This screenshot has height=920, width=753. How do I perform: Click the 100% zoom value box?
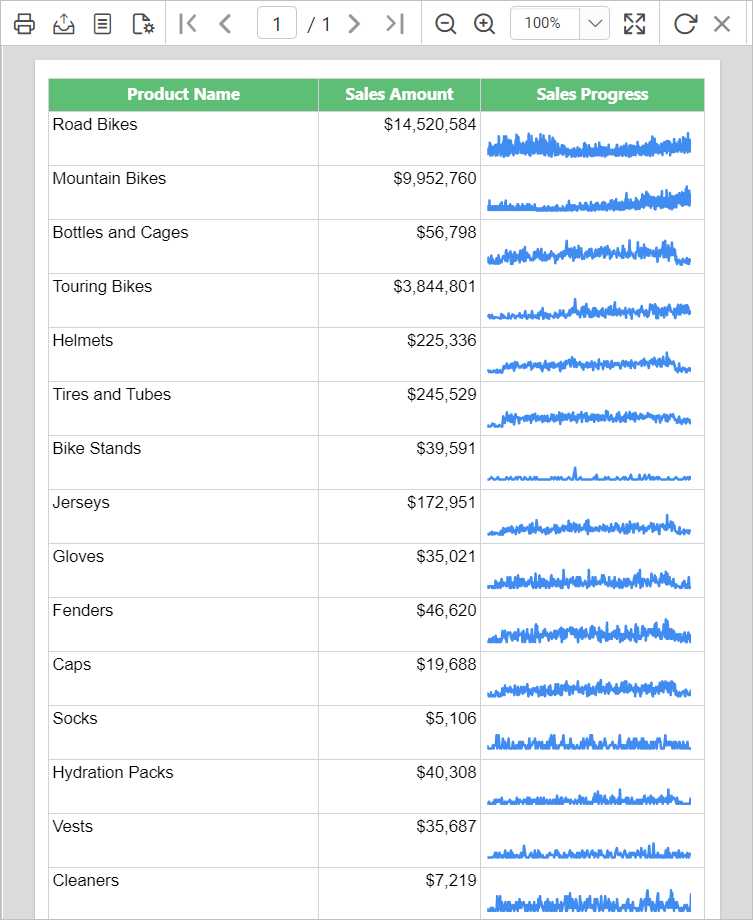(543, 23)
